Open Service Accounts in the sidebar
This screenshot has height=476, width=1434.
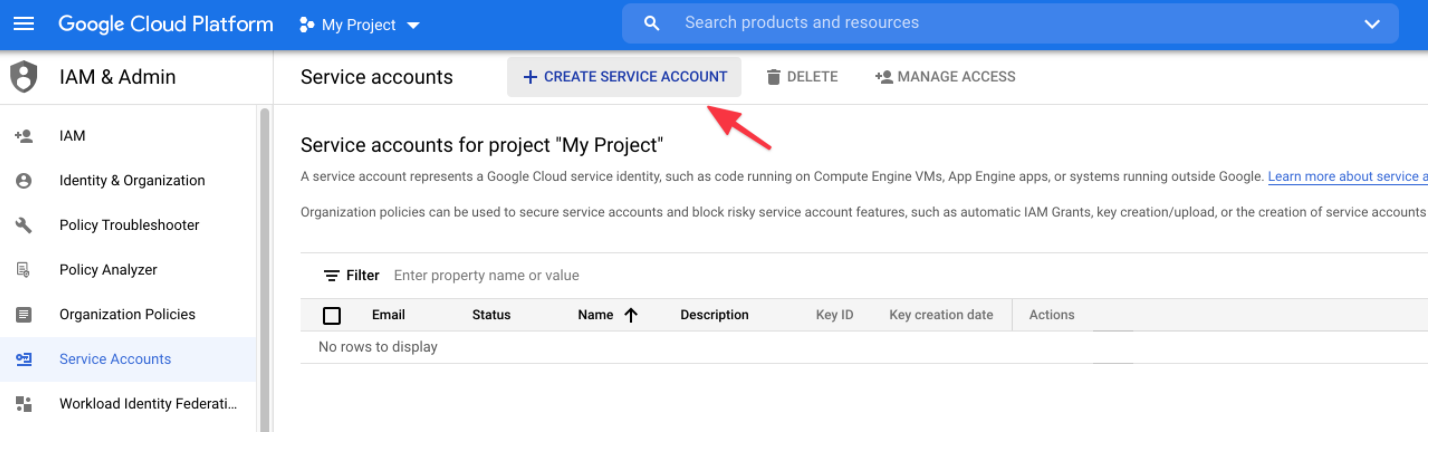click(x=115, y=359)
